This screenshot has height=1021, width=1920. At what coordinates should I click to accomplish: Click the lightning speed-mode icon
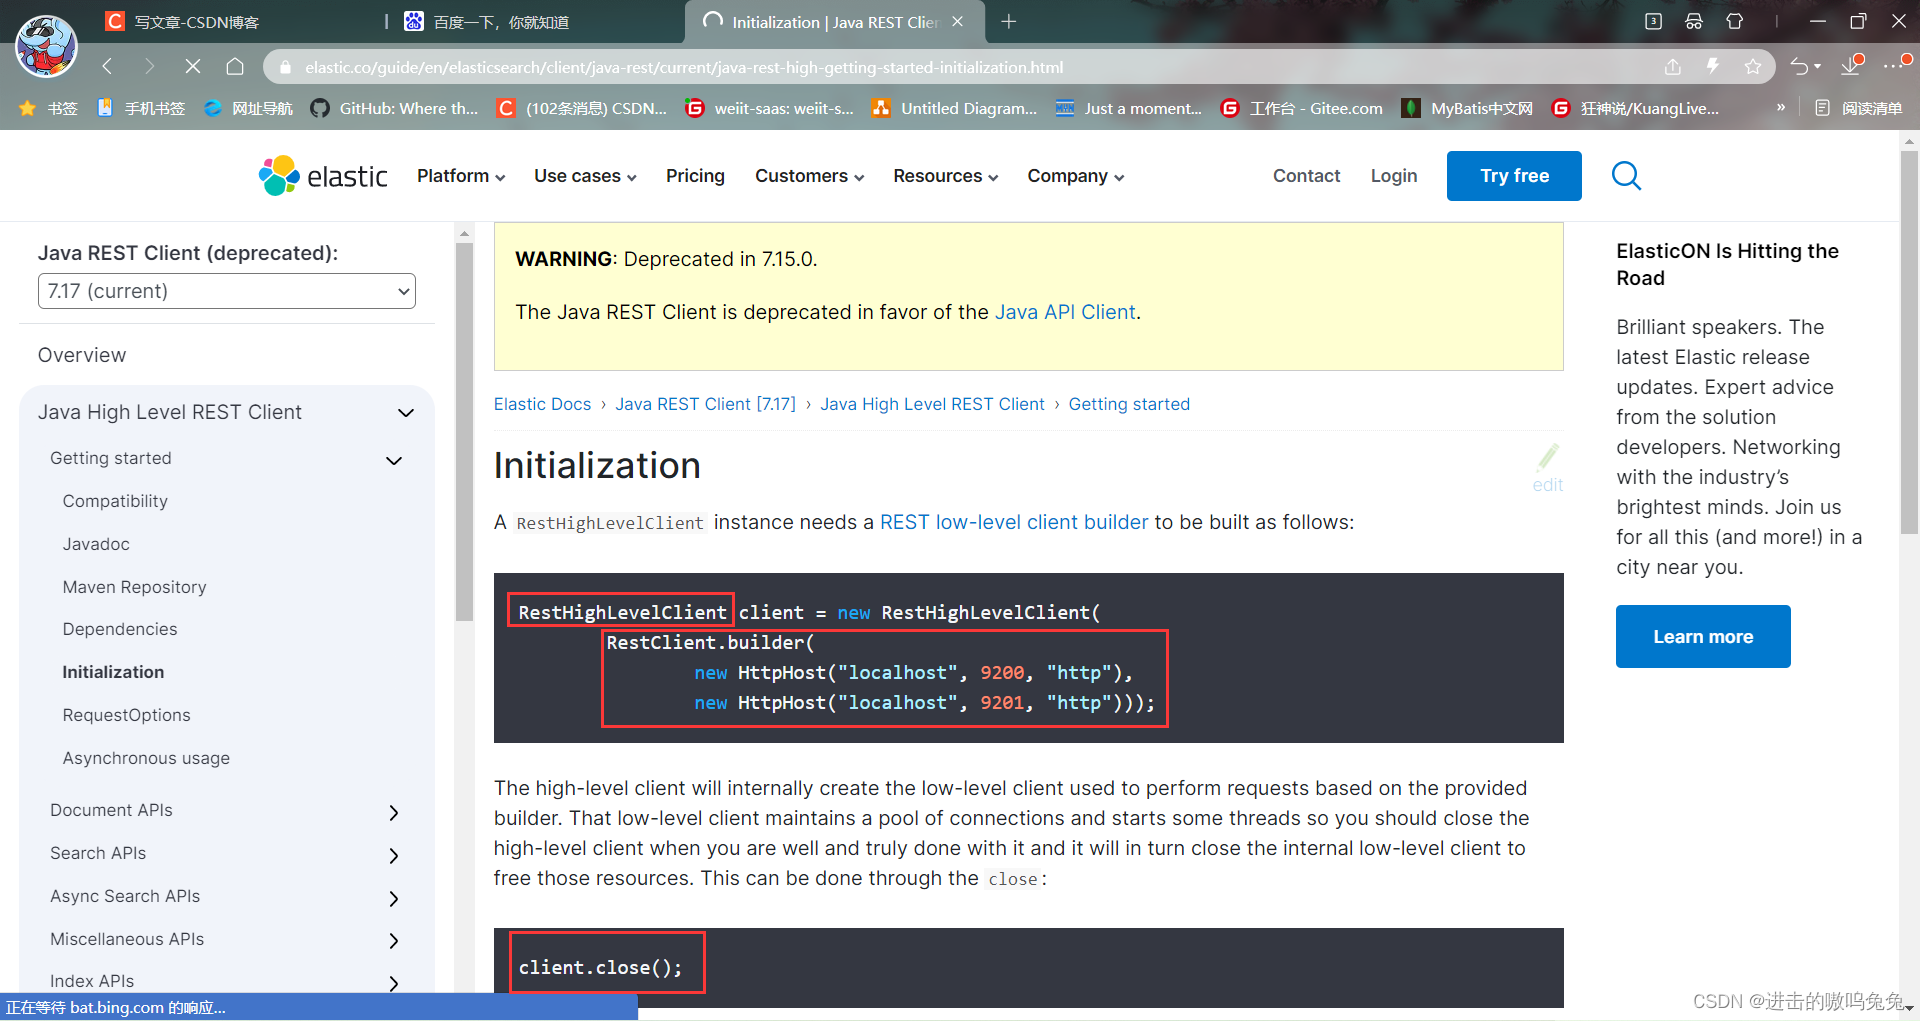[1713, 67]
